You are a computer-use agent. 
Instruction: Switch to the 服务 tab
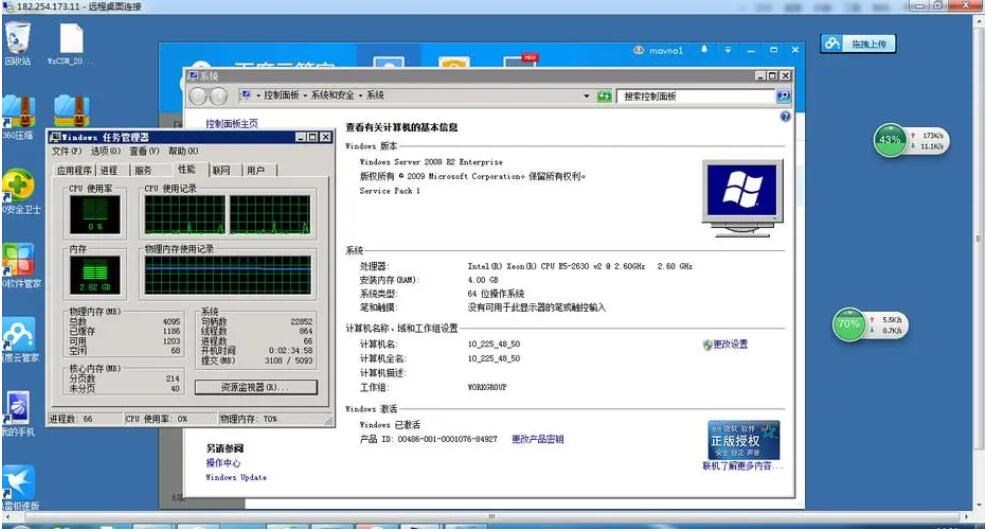click(x=143, y=171)
